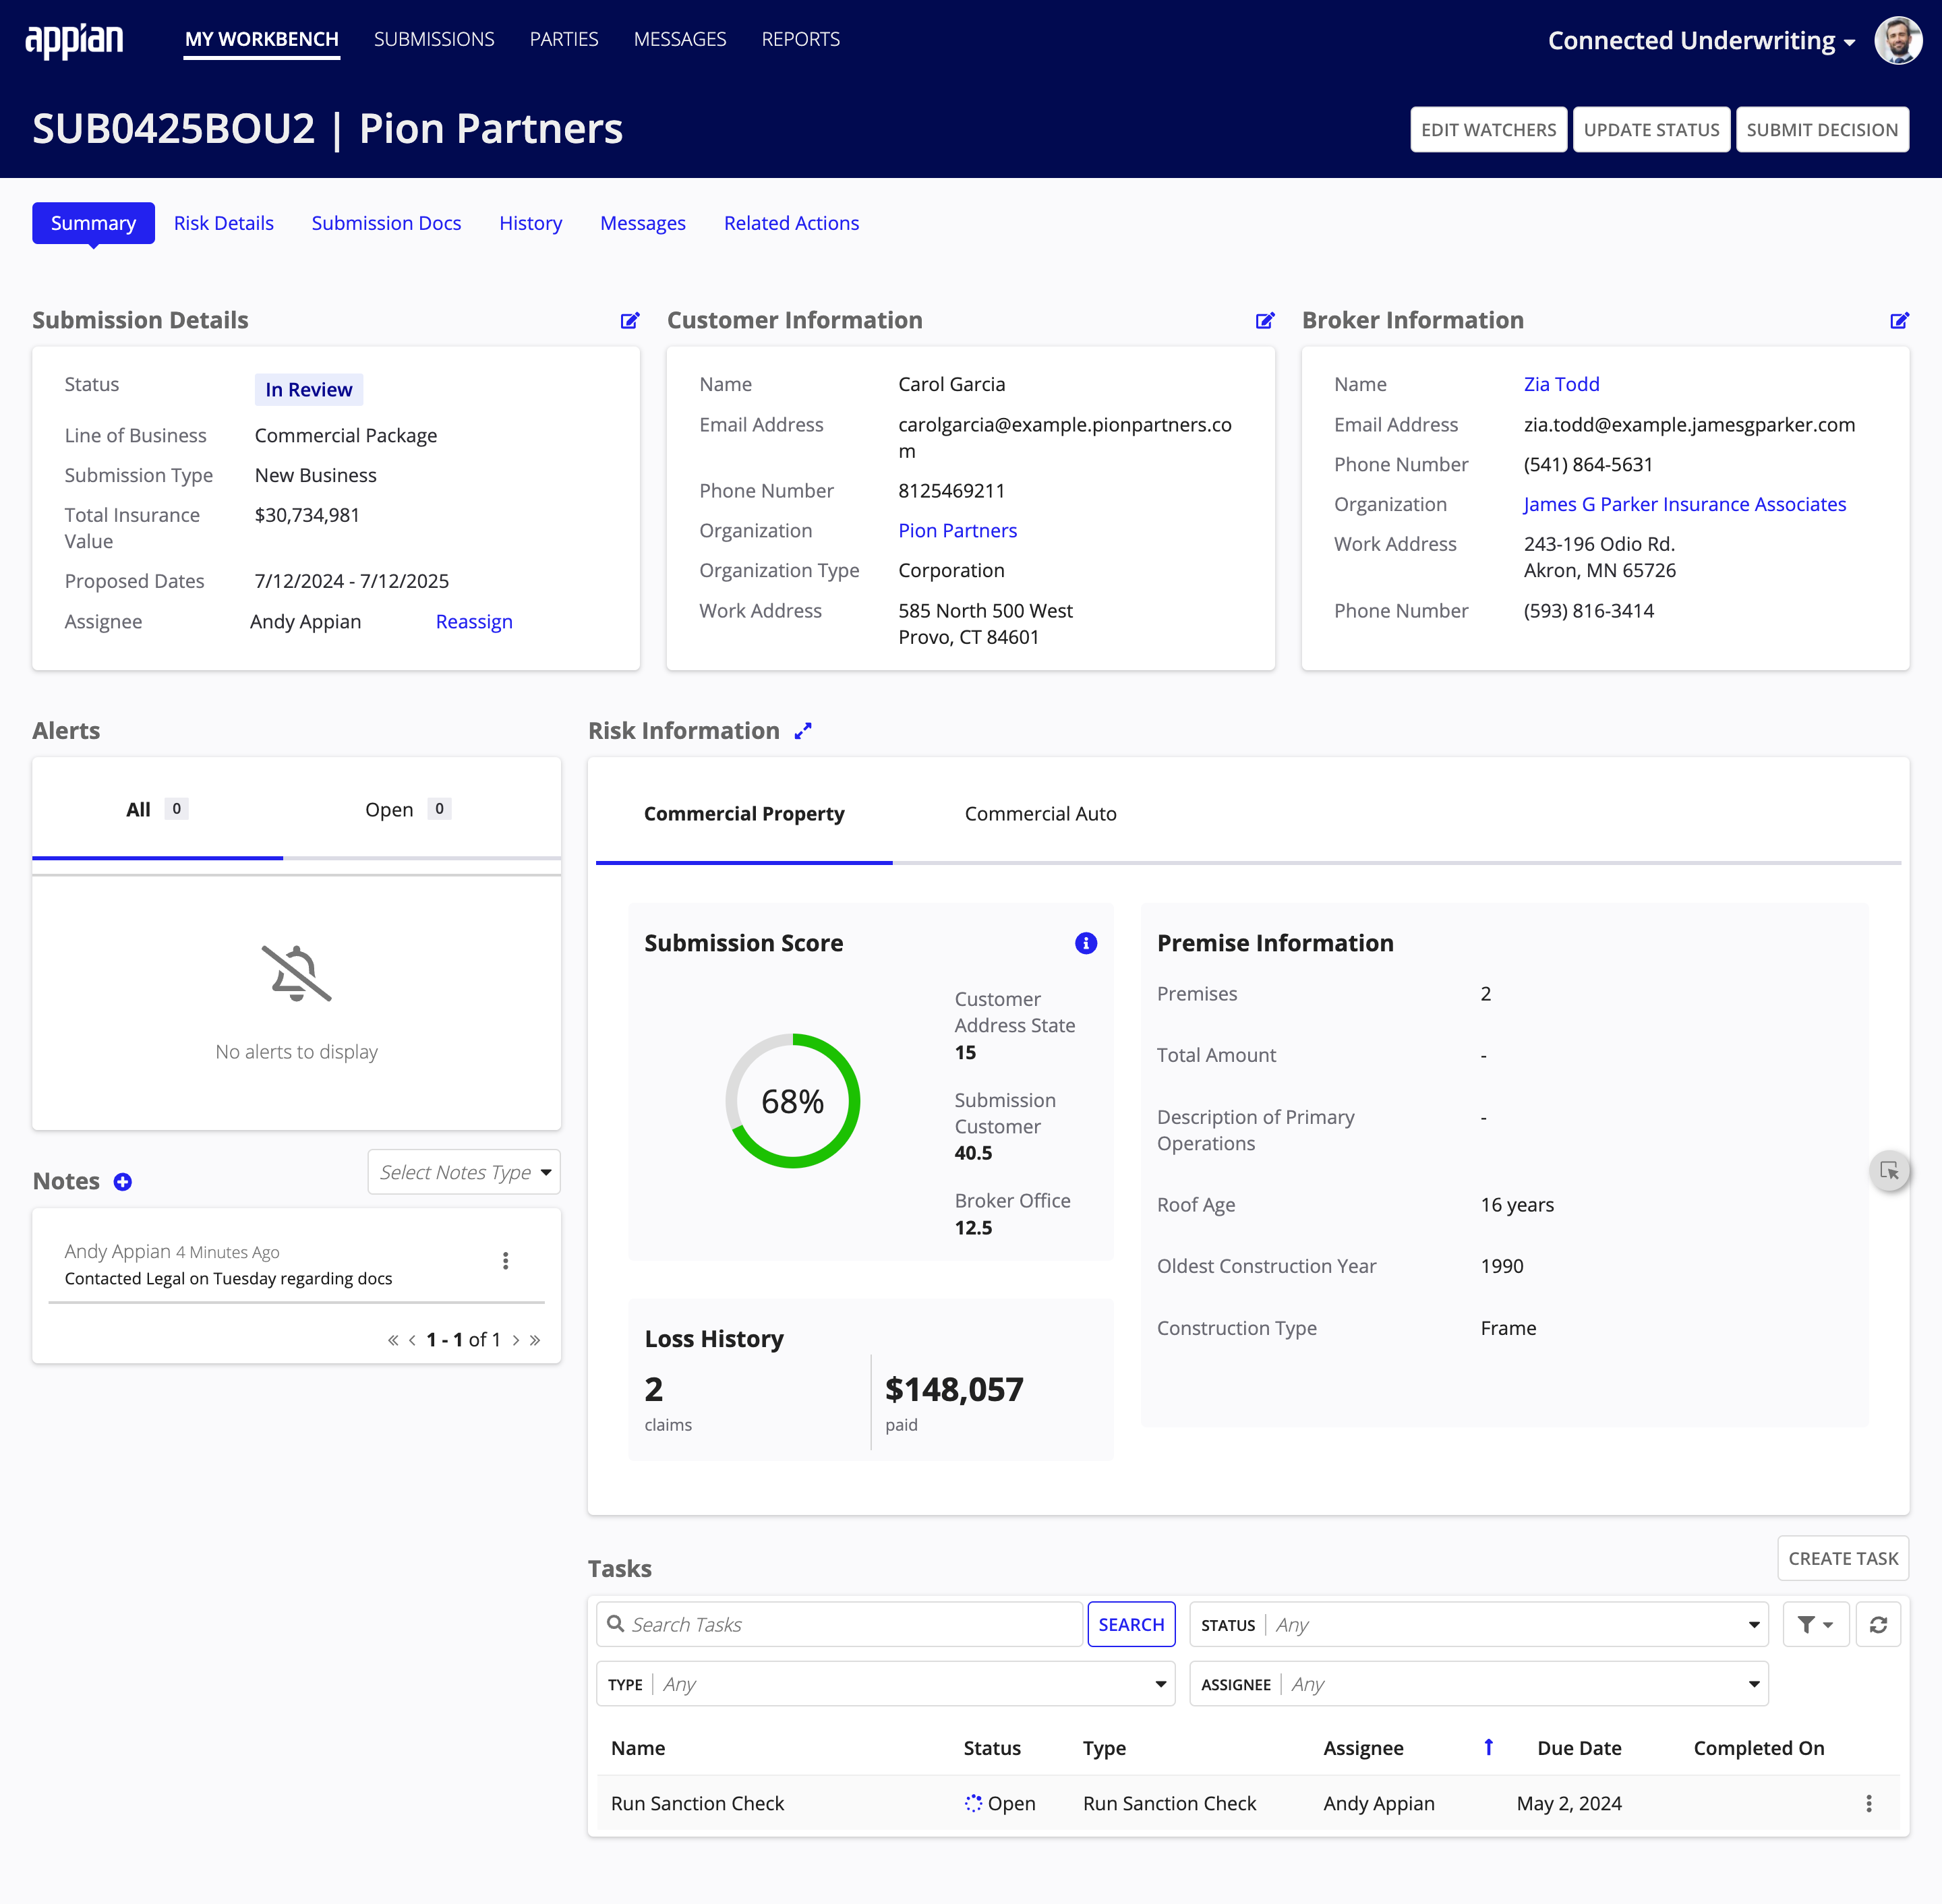Expand Risk Information with the arrows icon
The image size is (1942, 1904).
click(x=803, y=731)
